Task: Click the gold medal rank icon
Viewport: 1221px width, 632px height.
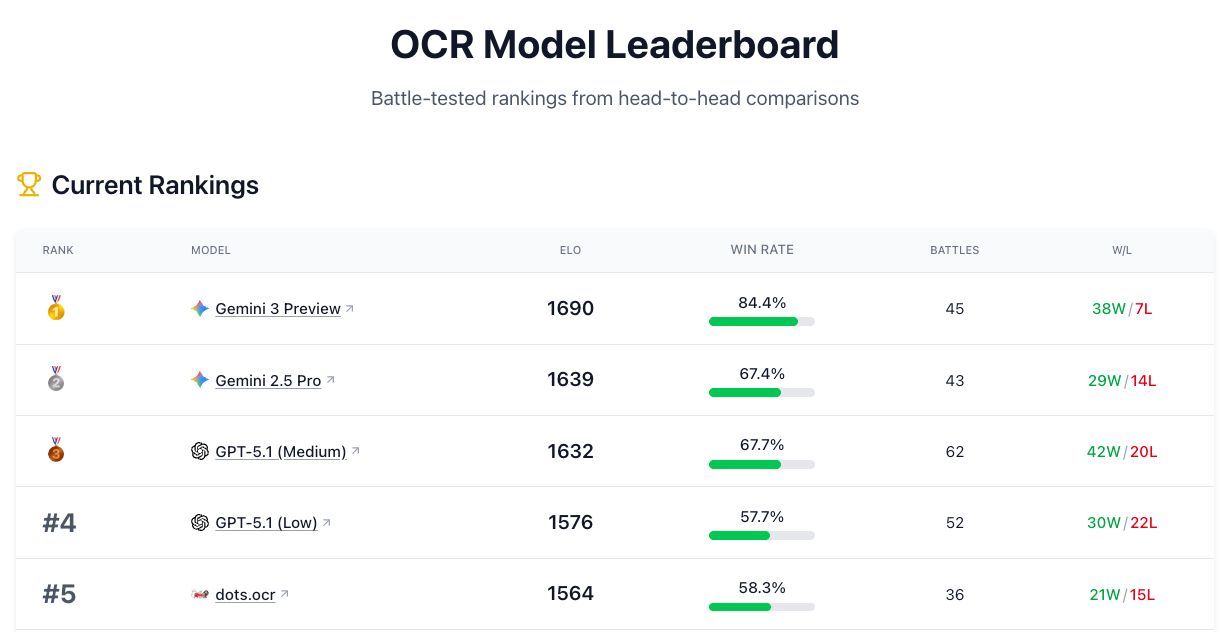Action: (x=56, y=309)
